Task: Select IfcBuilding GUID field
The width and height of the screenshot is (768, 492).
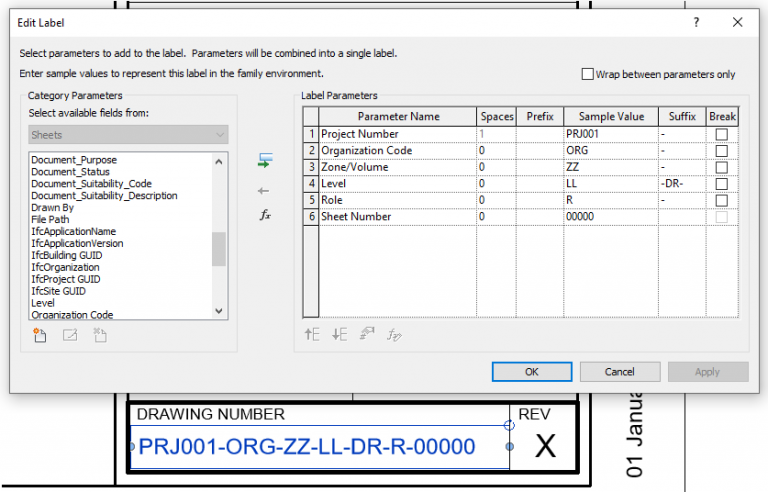Action: (67, 255)
